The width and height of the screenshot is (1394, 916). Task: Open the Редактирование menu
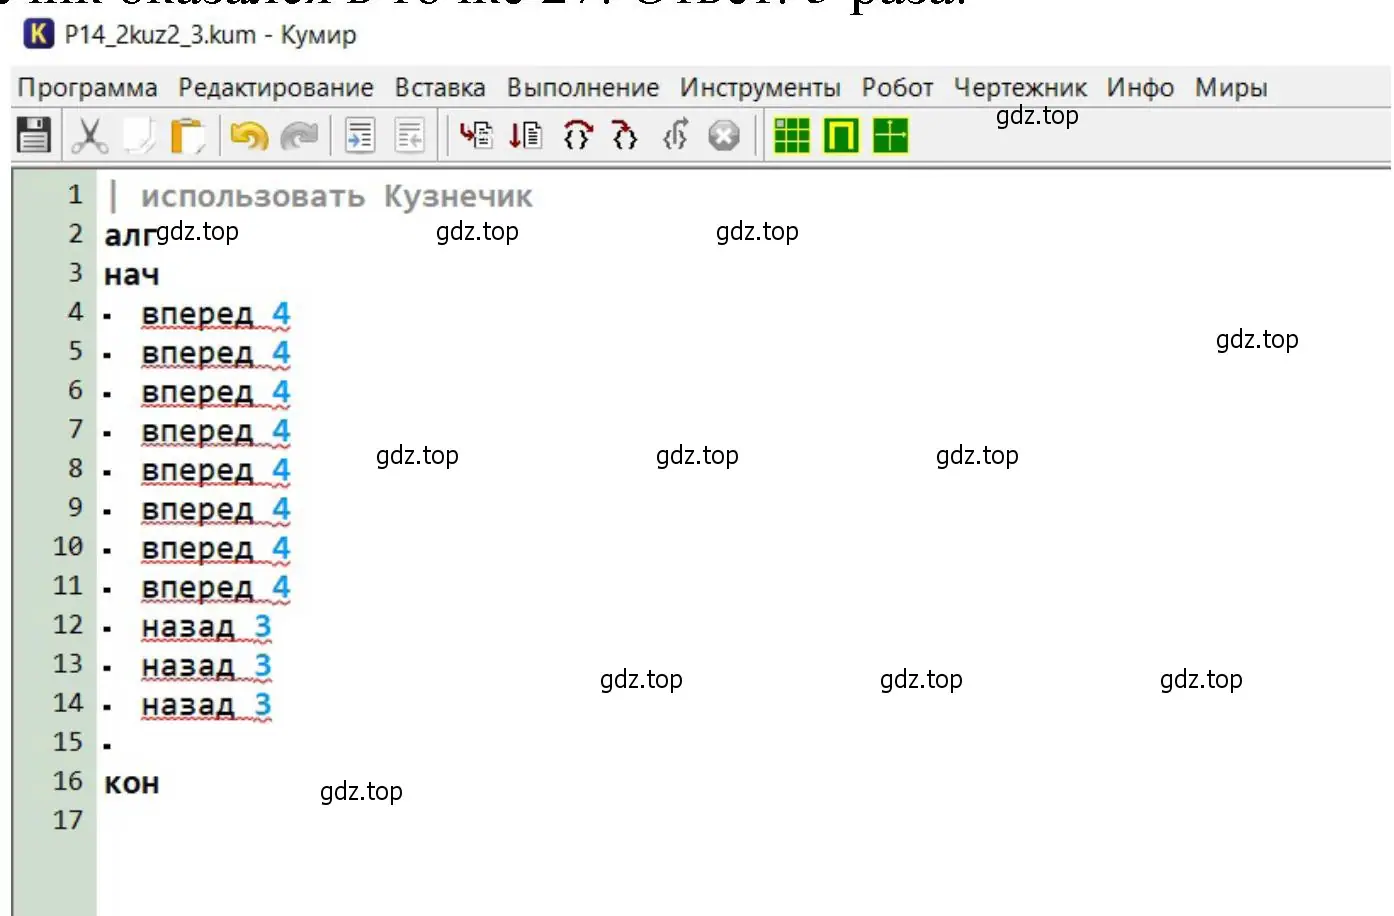276,88
